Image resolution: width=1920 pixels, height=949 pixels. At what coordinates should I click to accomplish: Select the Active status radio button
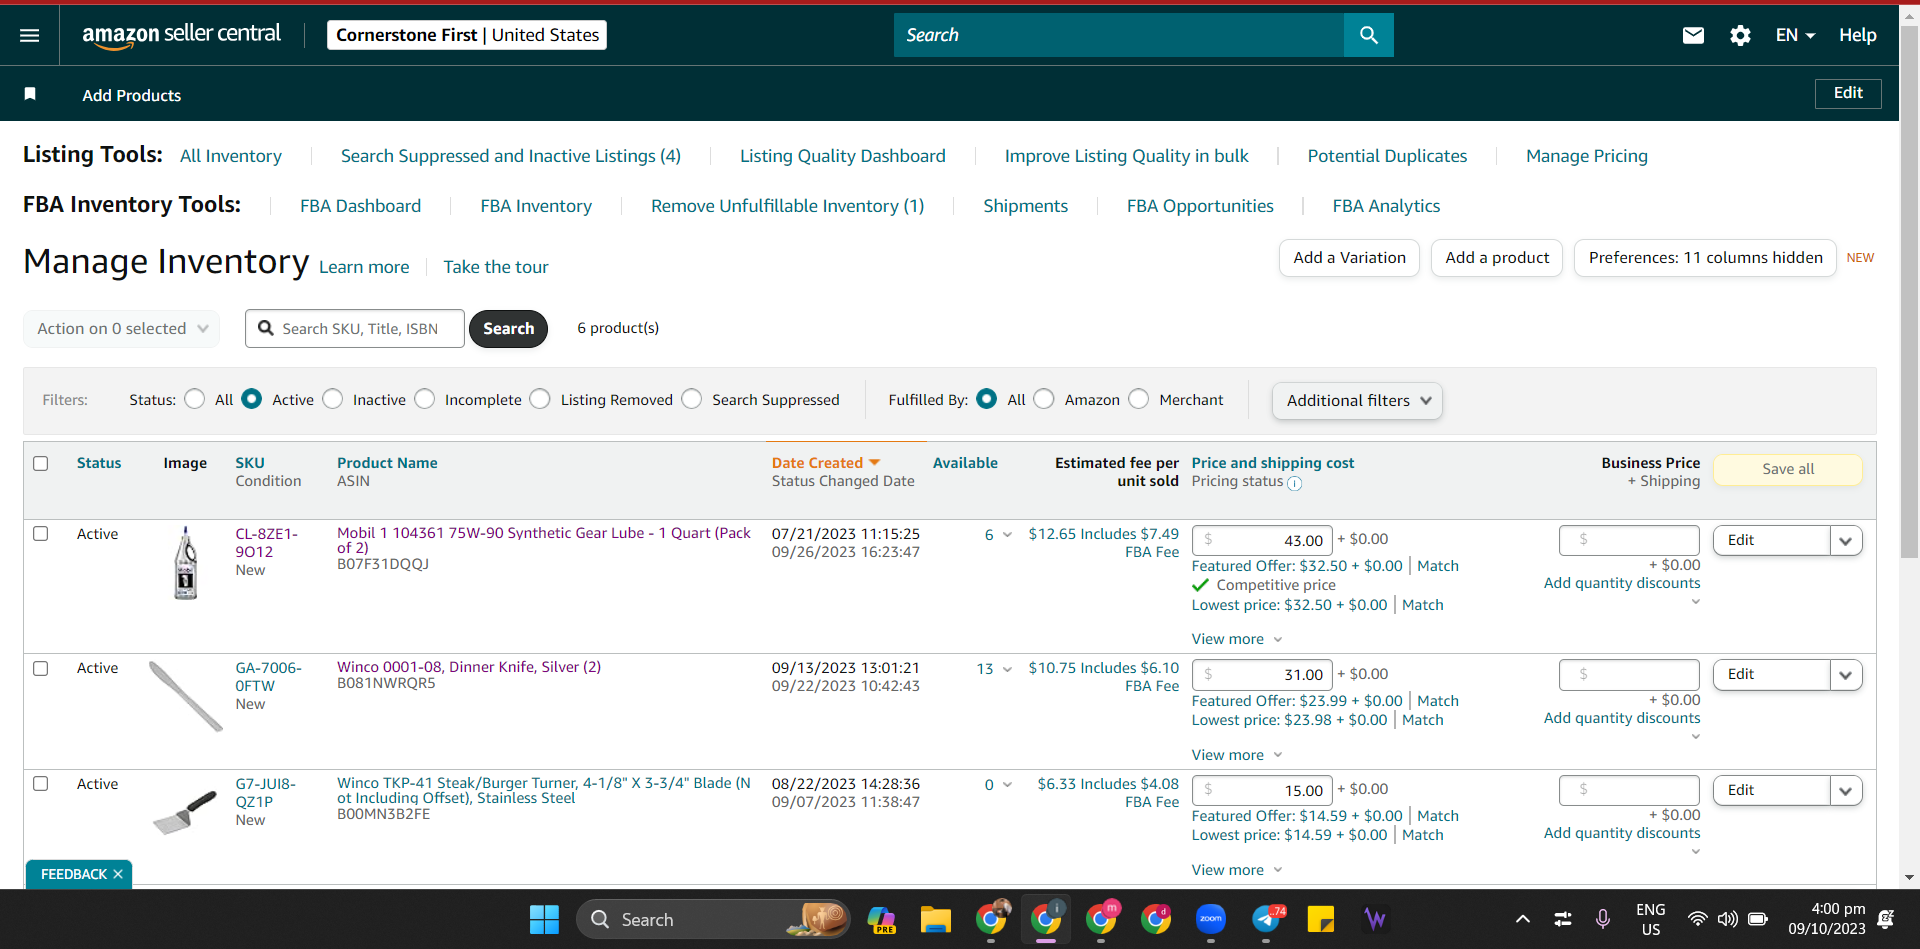pos(252,399)
